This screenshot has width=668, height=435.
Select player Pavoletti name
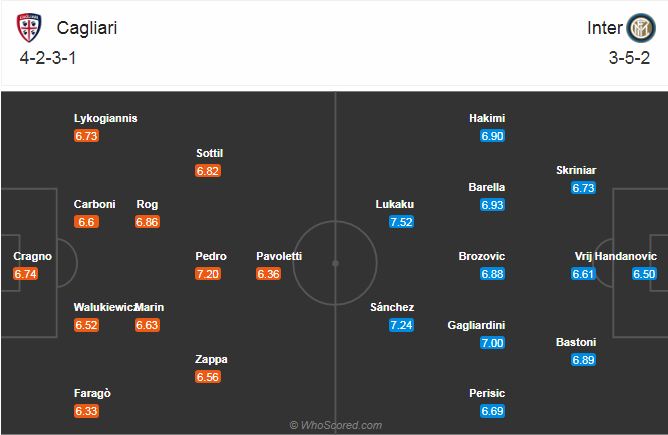[279, 256]
